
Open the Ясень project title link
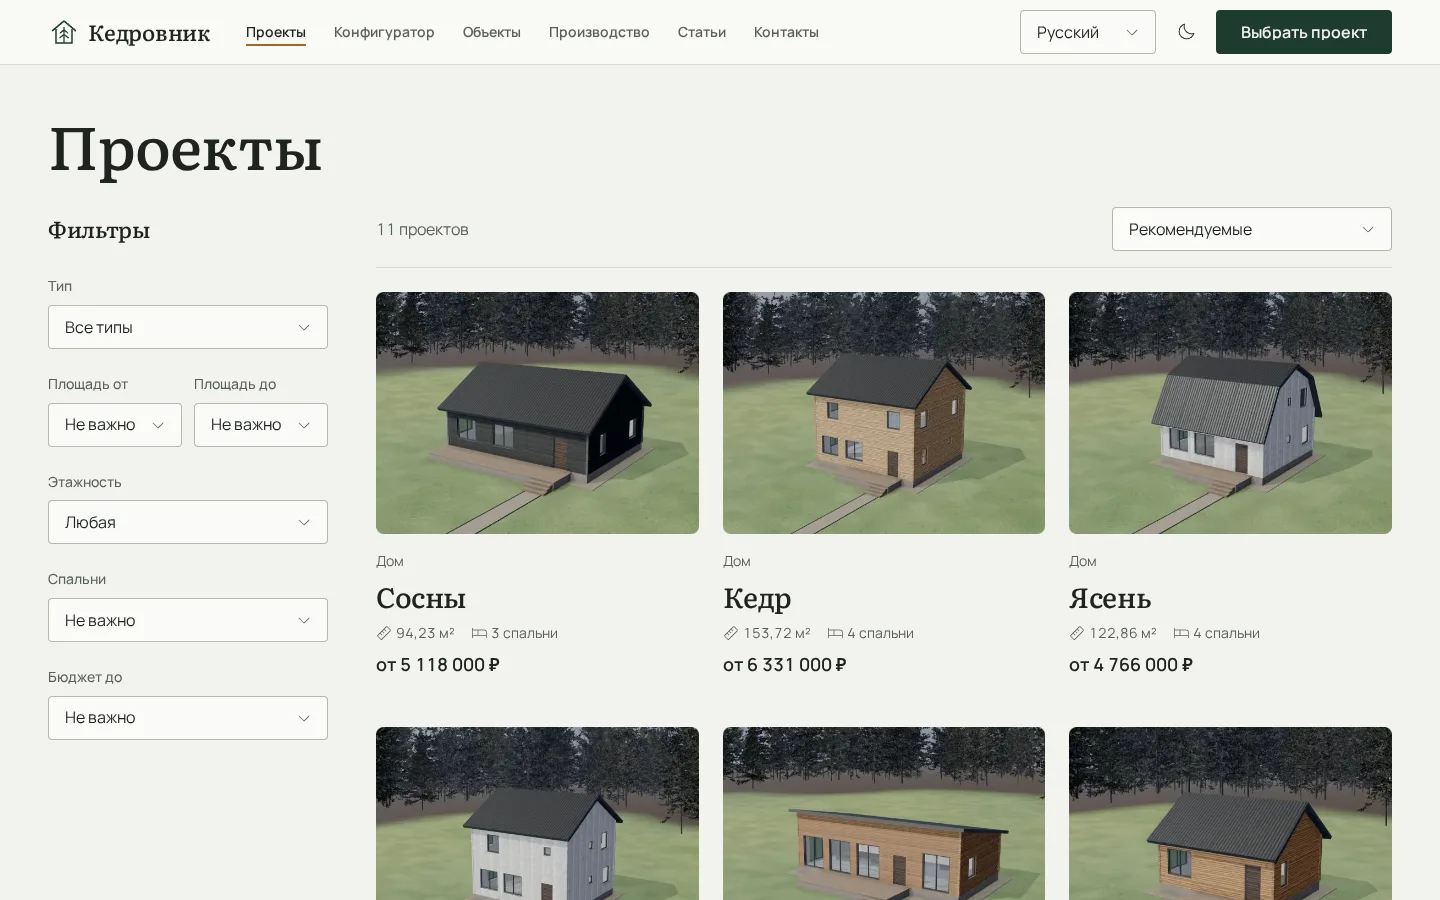click(1110, 598)
